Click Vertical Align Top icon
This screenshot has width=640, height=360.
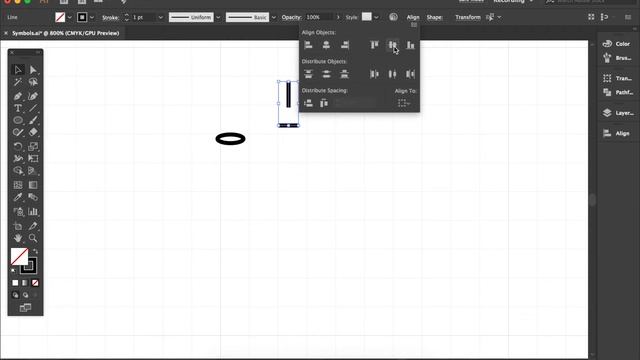[374, 45]
